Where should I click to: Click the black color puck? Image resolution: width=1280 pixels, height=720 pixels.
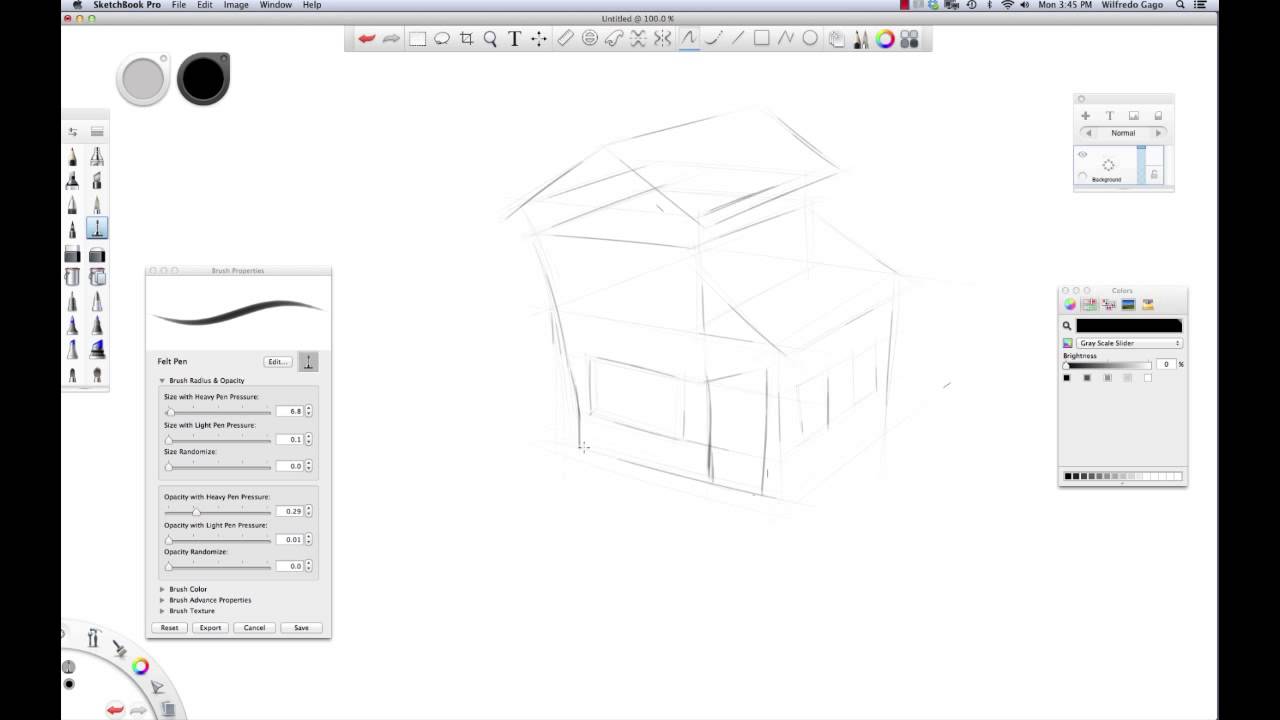pyautogui.click(x=203, y=79)
